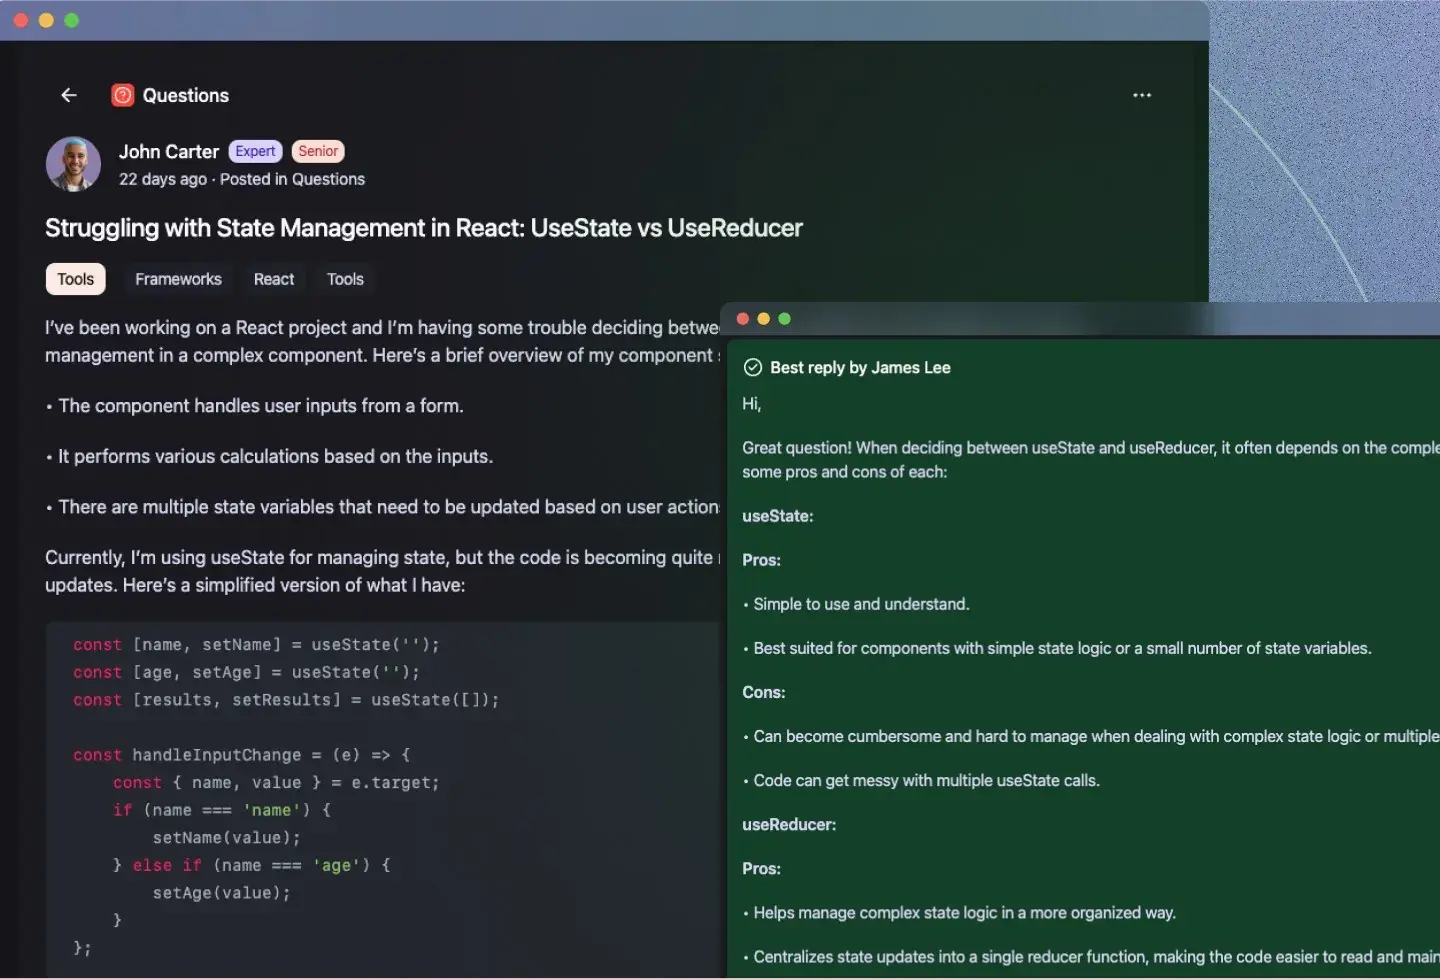The width and height of the screenshot is (1440, 979).
Task: Click the code line "const [name, setName]"
Action: click(256, 645)
